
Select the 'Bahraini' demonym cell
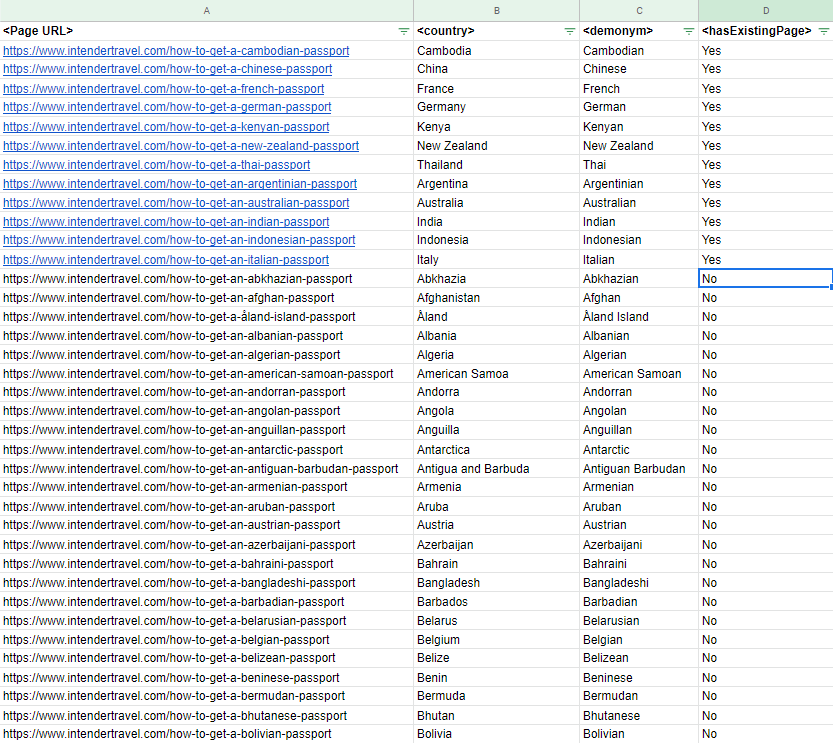pyautogui.click(x=639, y=564)
